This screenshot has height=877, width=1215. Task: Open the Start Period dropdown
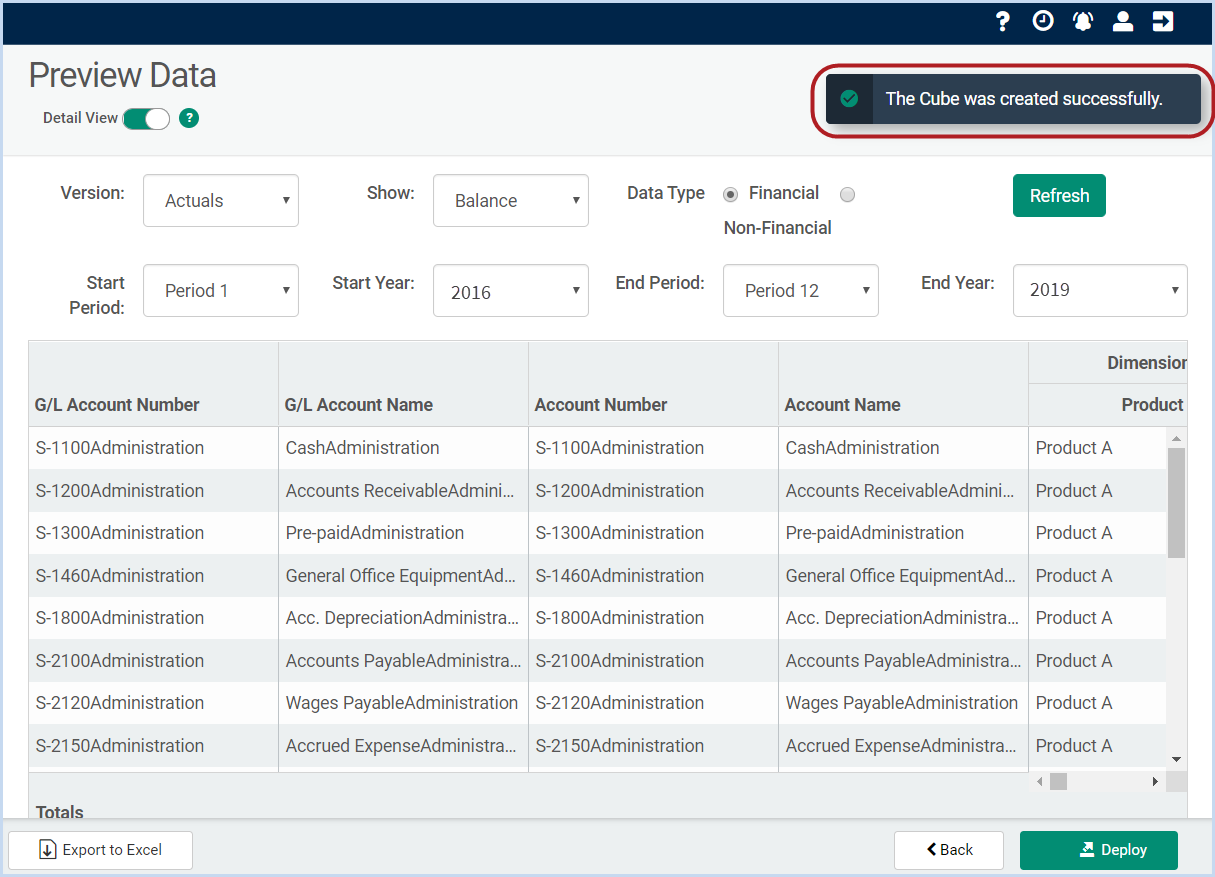click(x=221, y=291)
